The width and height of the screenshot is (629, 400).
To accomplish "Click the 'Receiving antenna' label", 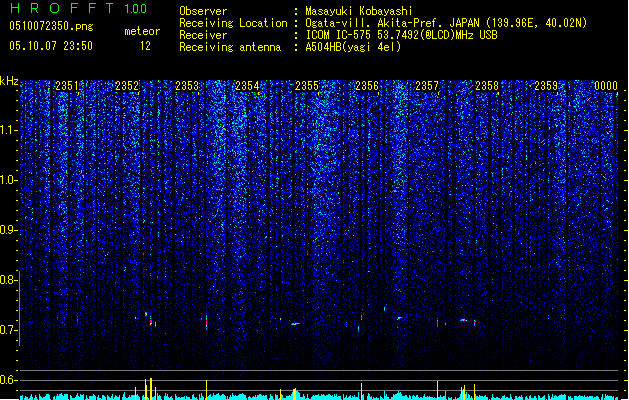I will pos(230,47).
